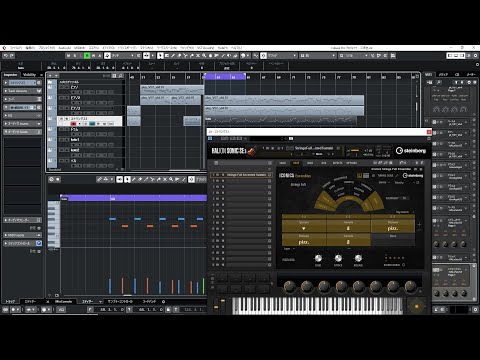
Task: Click the Release knob in Iconica panel
Action: pos(358,258)
